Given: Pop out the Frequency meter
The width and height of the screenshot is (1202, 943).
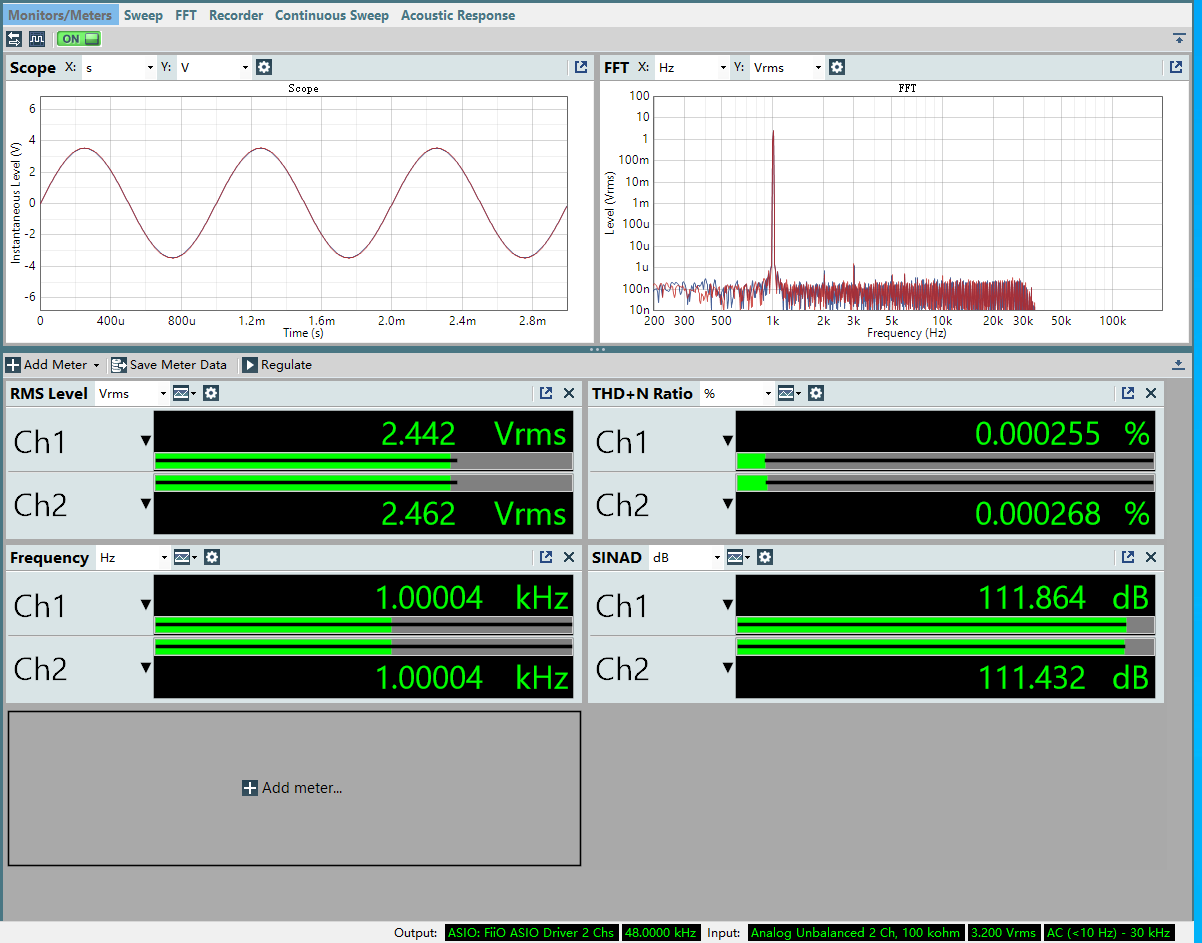Looking at the screenshot, I should (x=546, y=557).
